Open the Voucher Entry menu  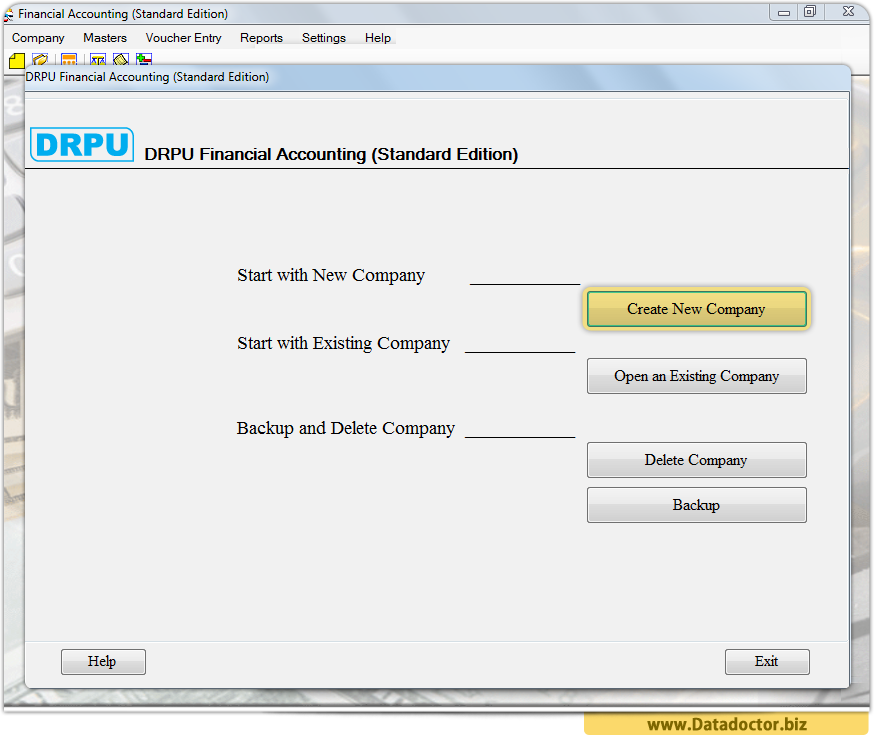pos(183,38)
